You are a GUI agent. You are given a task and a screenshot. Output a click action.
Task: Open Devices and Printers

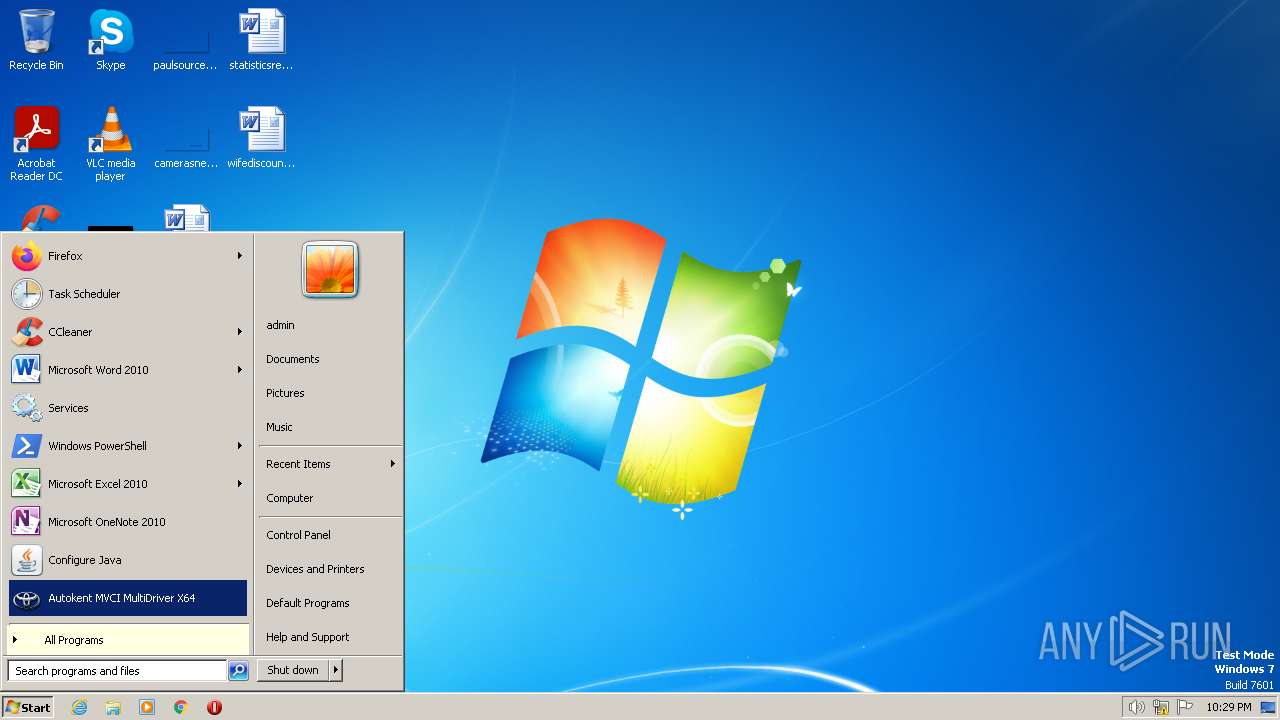[330, 569]
